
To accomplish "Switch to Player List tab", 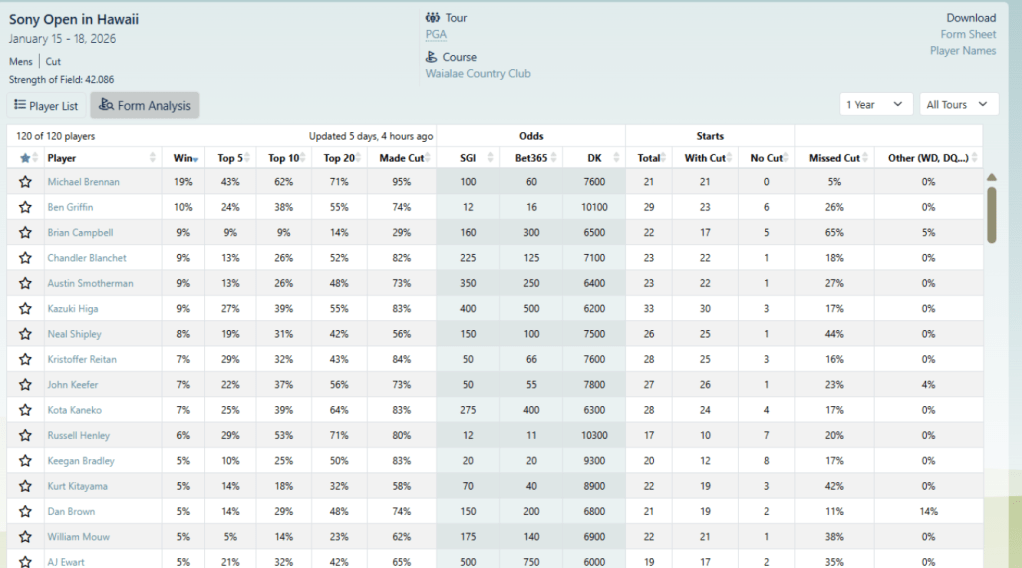I will click(46, 105).
